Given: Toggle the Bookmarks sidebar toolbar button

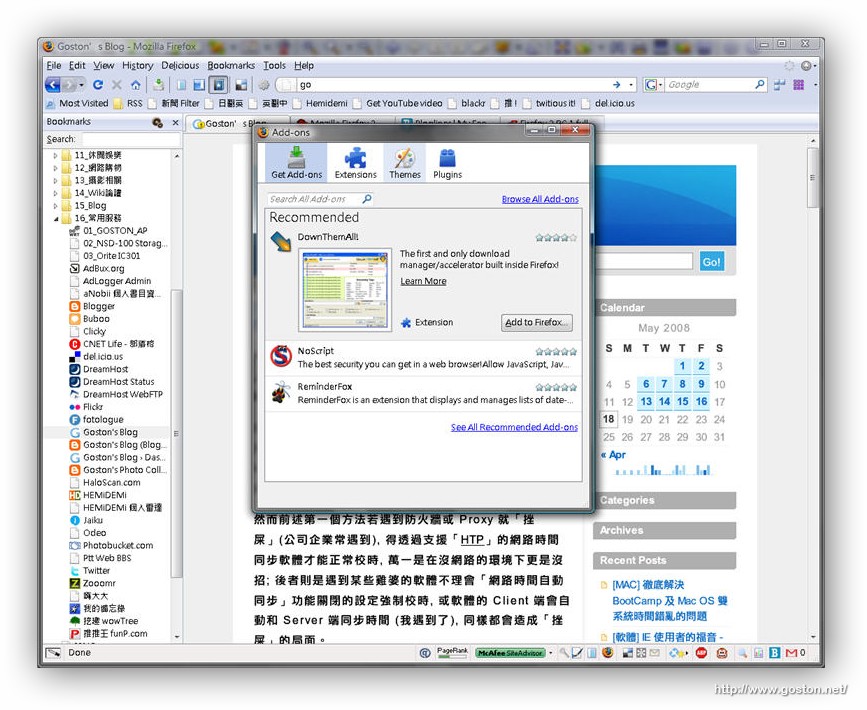Looking at the screenshot, I should 219,85.
